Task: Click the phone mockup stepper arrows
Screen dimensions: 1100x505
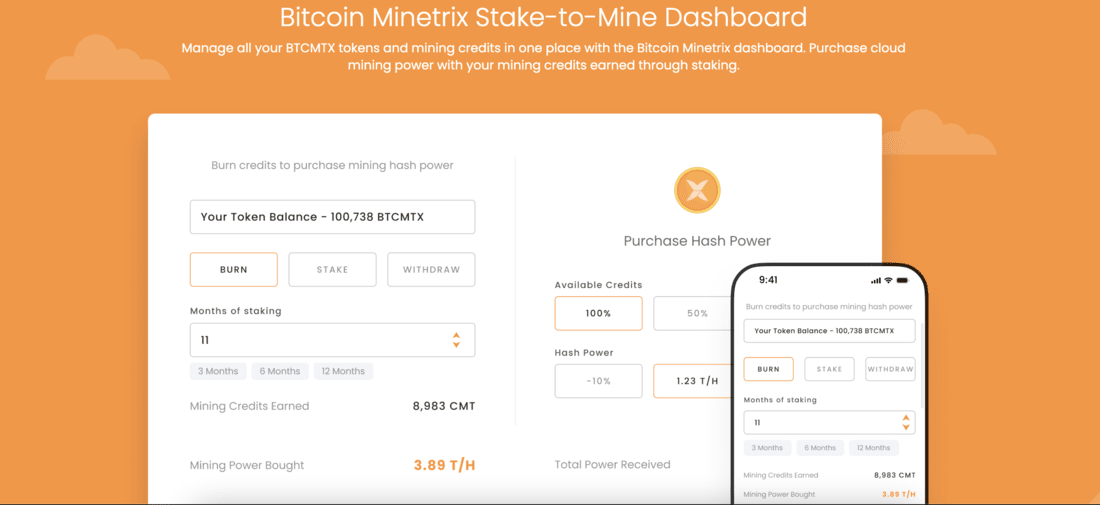Action: [x=906, y=422]
